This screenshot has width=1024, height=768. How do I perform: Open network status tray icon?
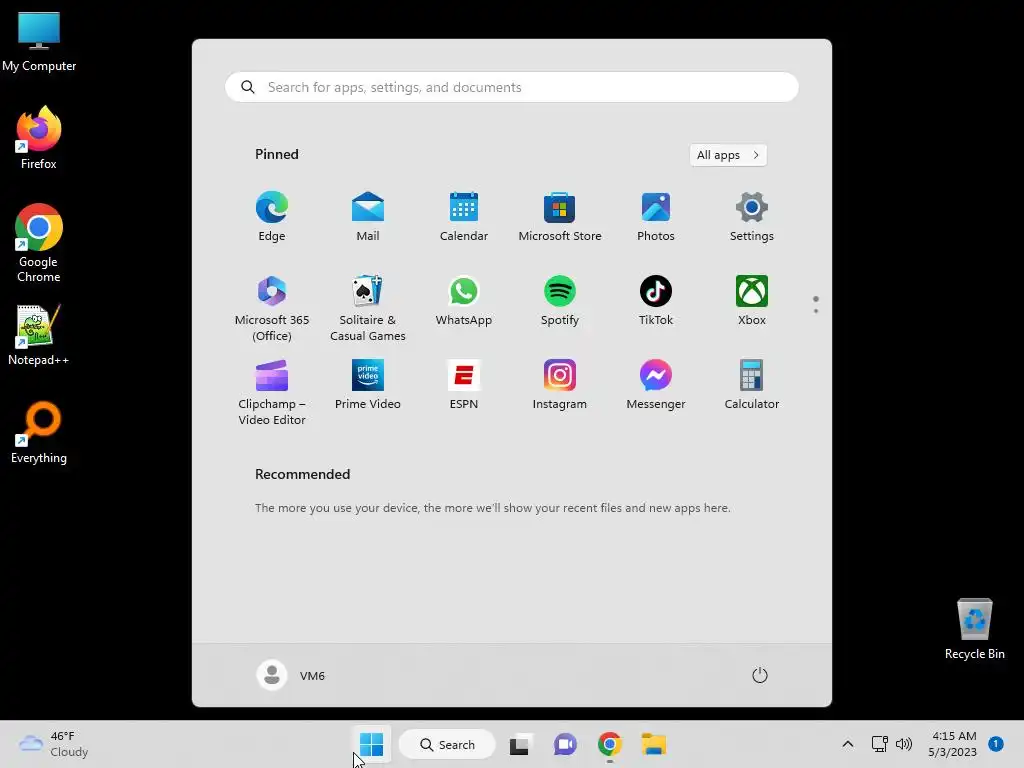click(880, 744)
